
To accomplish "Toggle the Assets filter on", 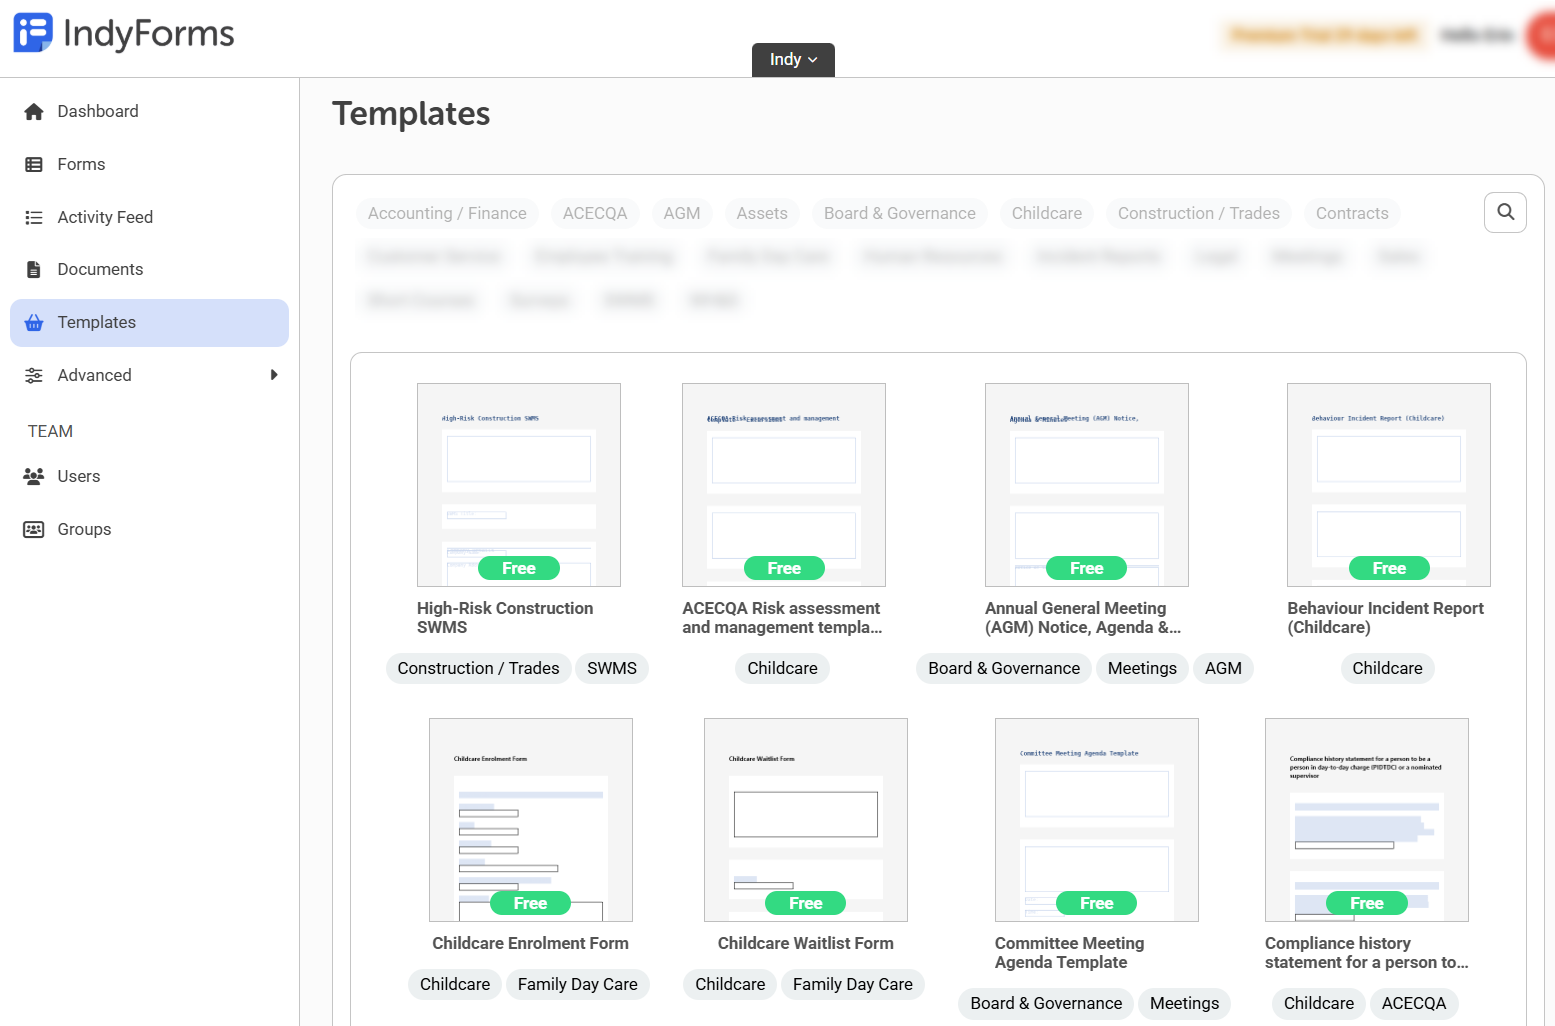I will pyautogui.click(x=761, y=213).
